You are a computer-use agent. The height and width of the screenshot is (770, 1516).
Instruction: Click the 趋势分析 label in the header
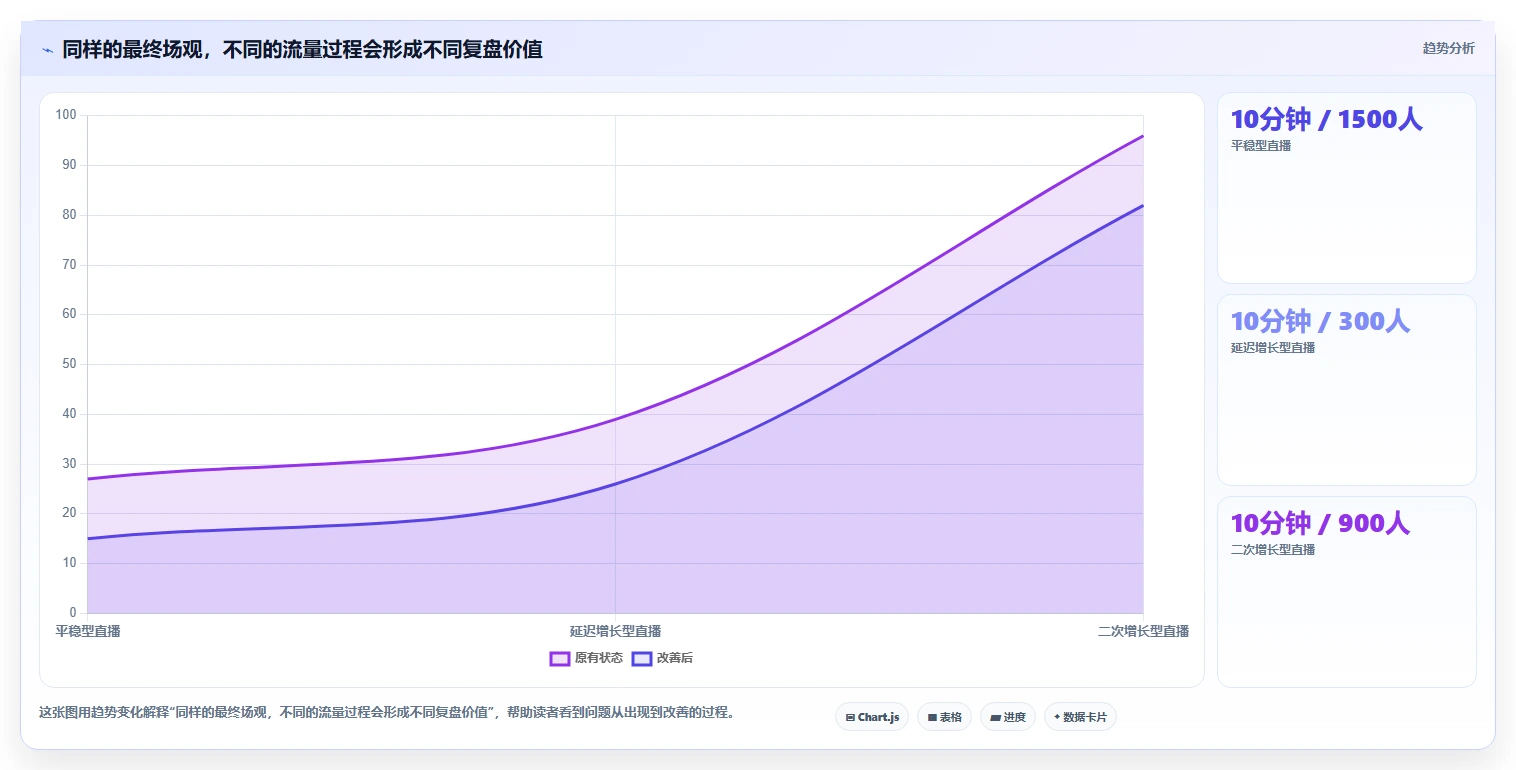[x=1448, y=48]
